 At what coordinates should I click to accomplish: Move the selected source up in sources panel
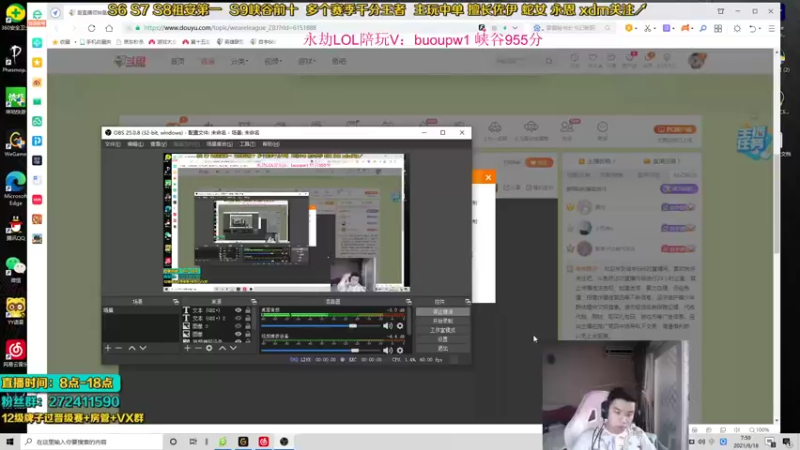click(x=222, y=348)
